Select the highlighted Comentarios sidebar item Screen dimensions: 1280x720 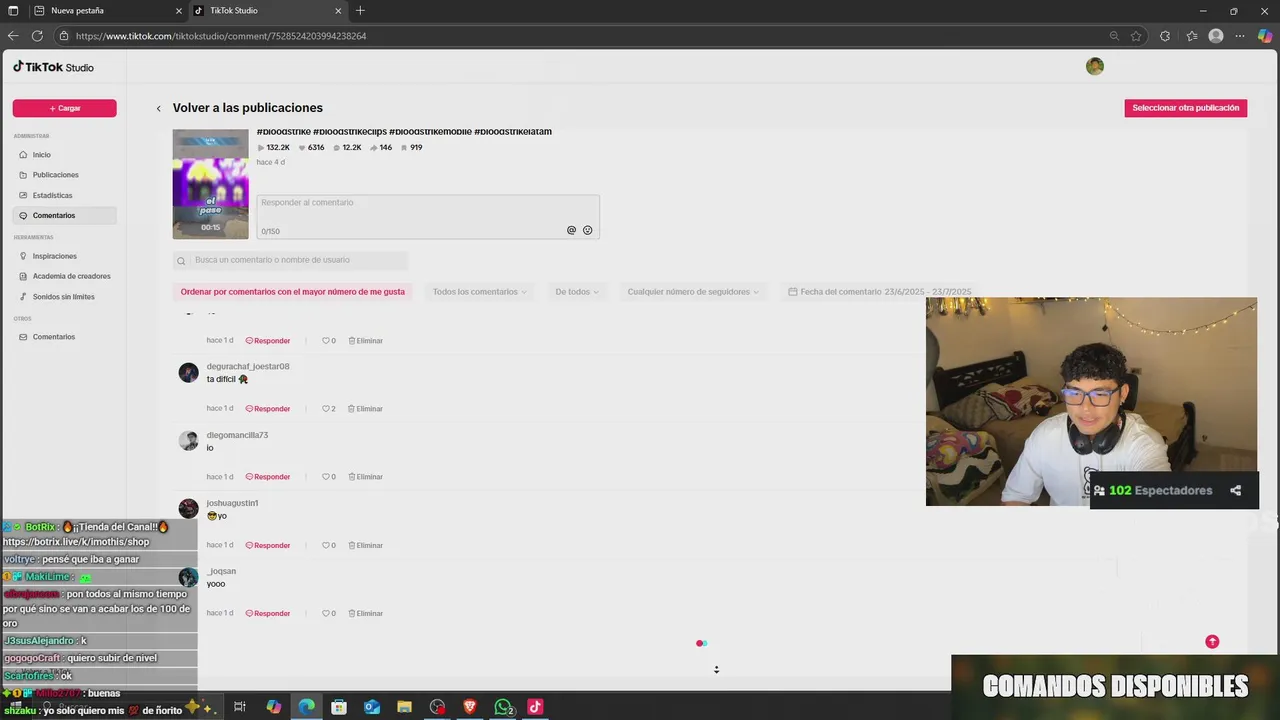pos(64,215)
